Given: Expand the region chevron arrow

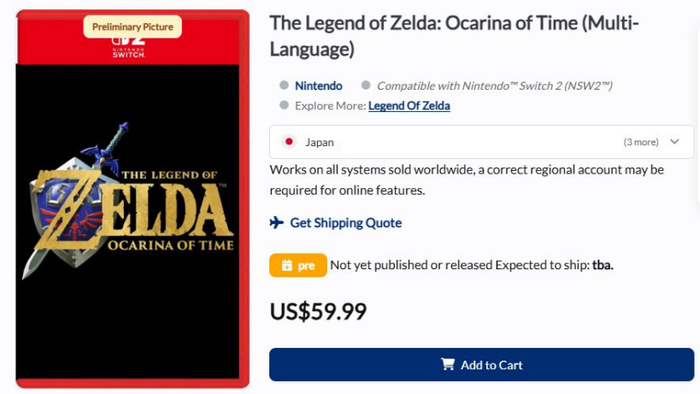Looking at the screenshot, I should [675, 141].
